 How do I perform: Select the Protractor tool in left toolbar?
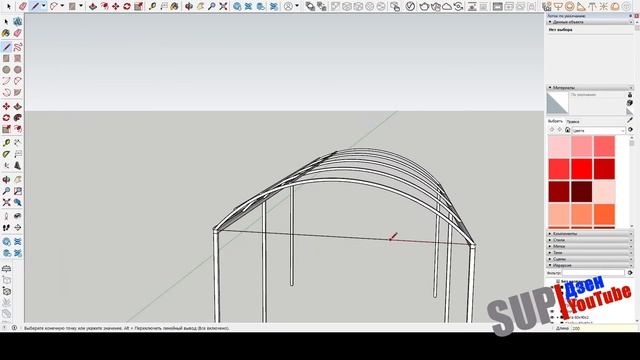[6, 154]
